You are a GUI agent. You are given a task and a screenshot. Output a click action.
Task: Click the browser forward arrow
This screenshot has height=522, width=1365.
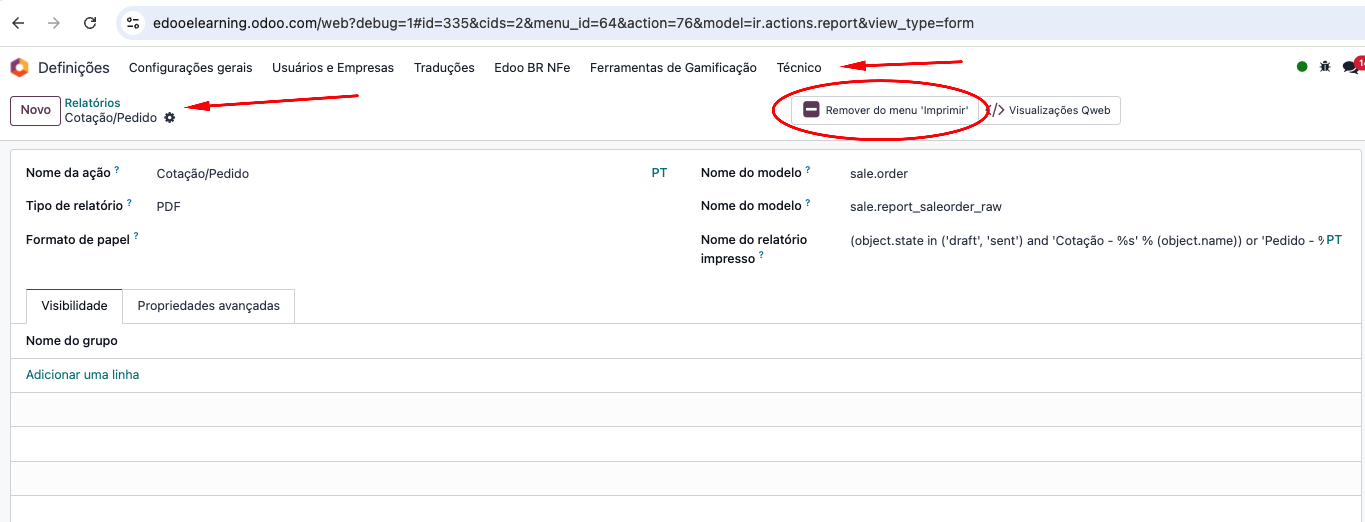(x=54, y=22)
